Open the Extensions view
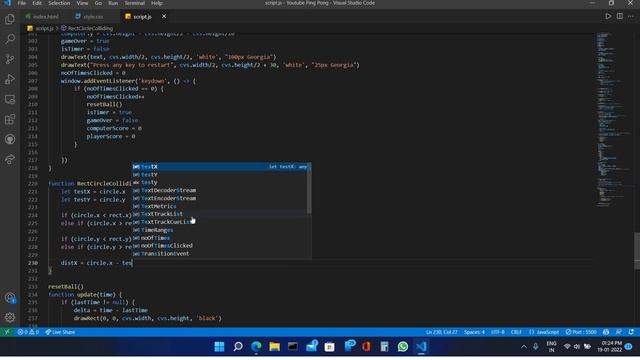 10,119
